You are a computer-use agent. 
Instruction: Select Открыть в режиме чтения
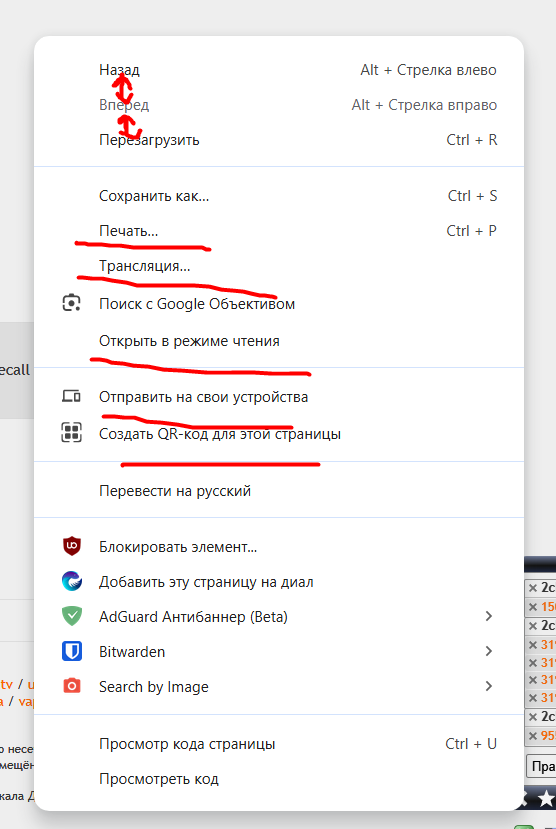pyautogui.click(x=279, y=341)
